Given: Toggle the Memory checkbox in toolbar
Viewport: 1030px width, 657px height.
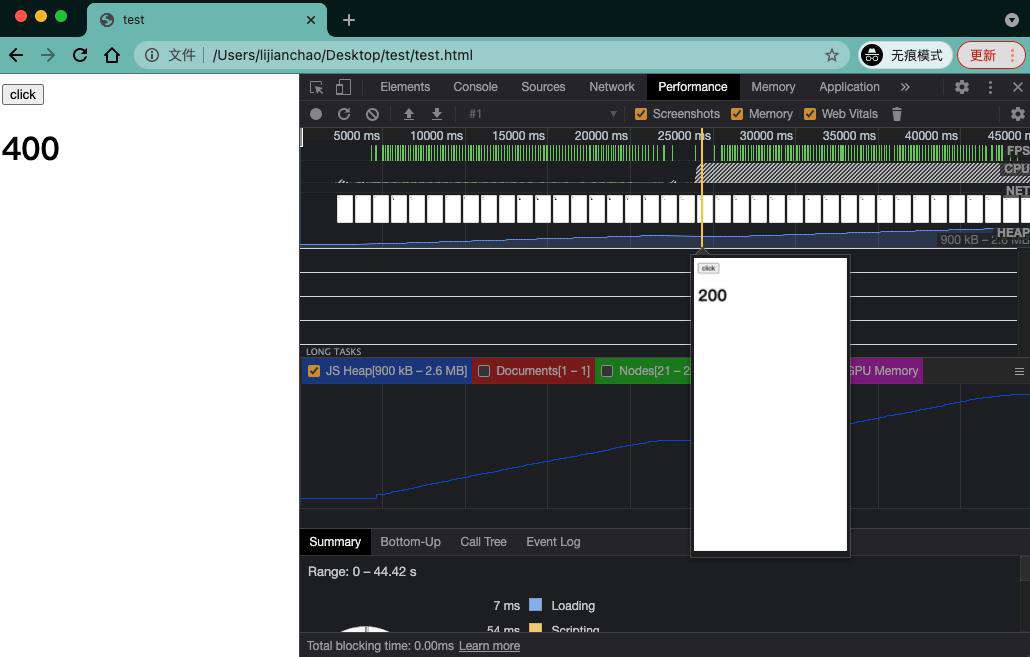Looking at the screenshot, I should [736, 114].
